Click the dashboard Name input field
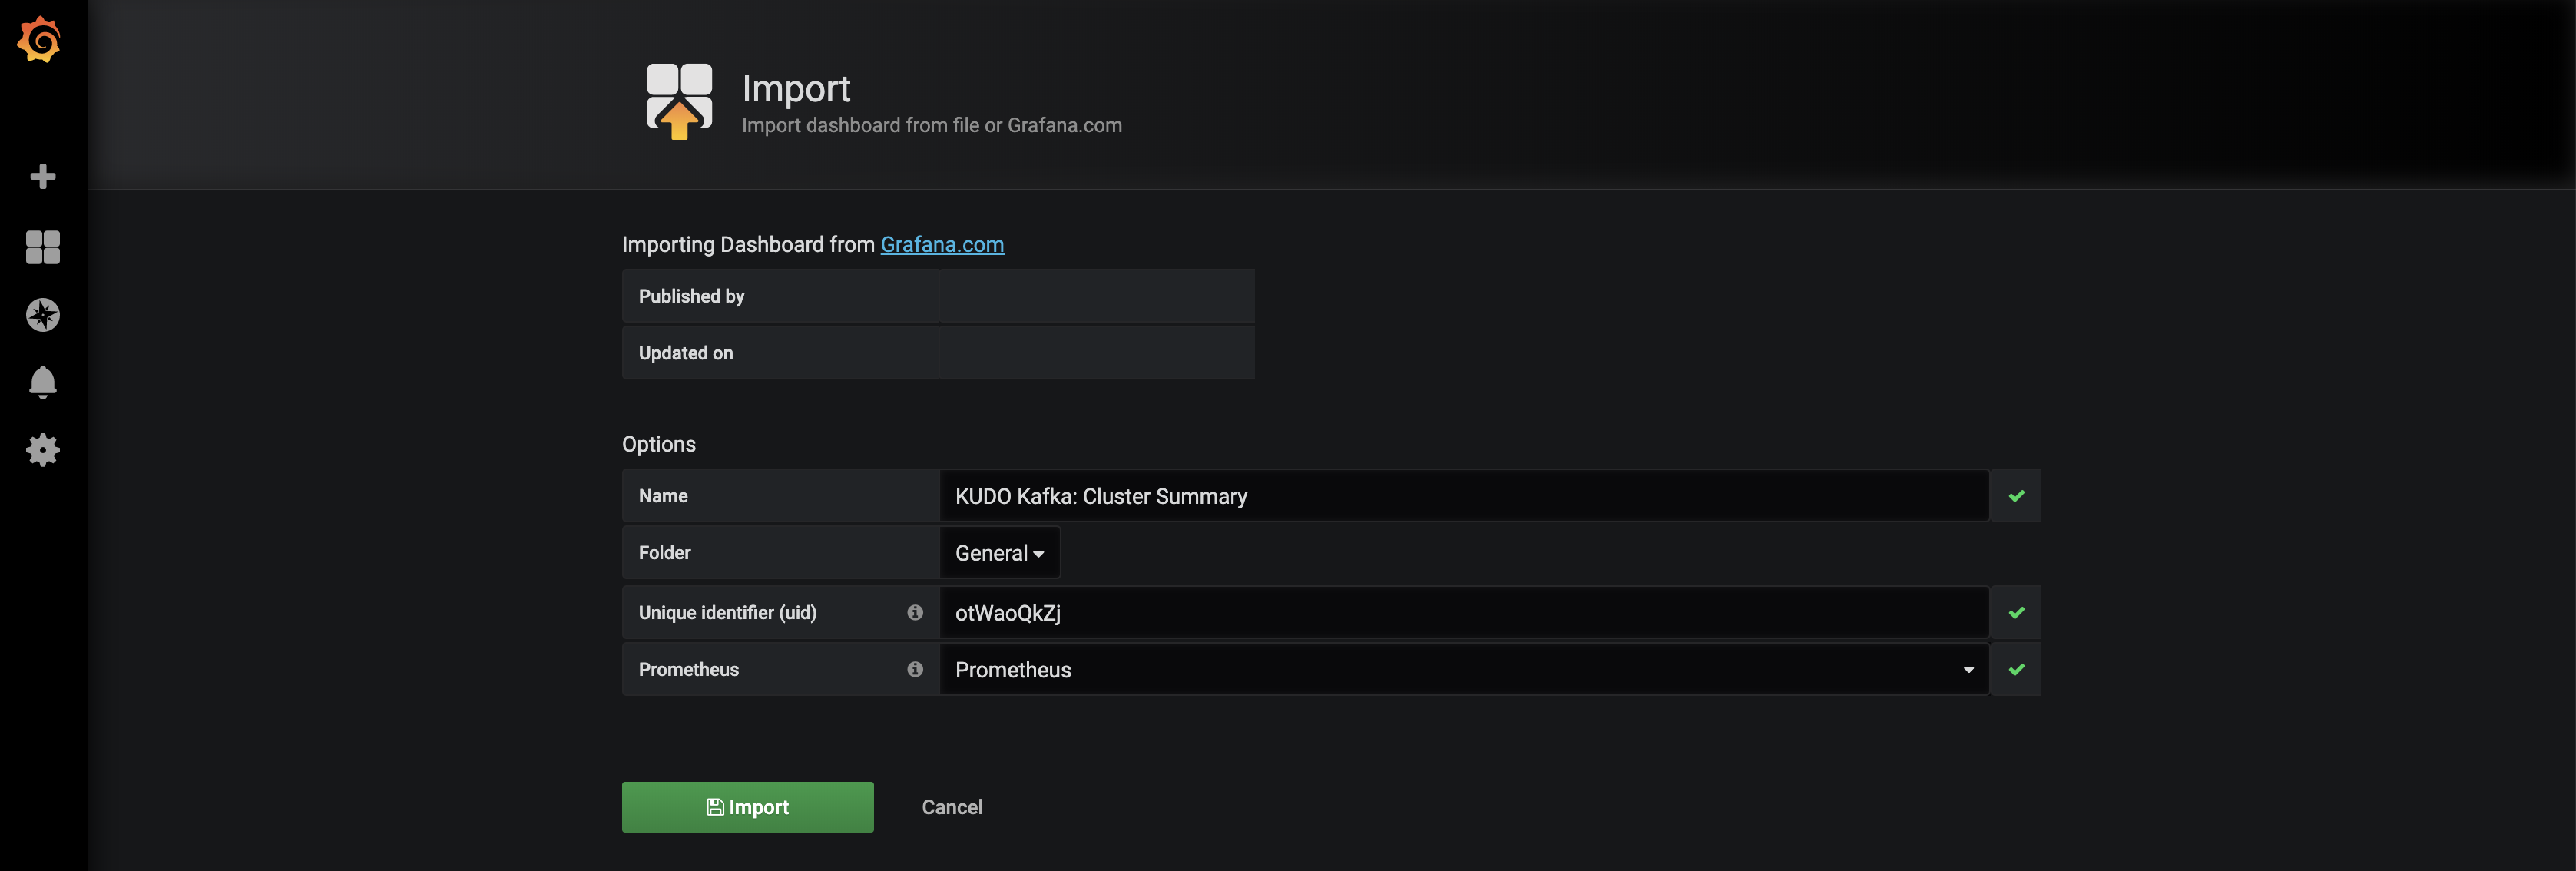 point(1462,496)
